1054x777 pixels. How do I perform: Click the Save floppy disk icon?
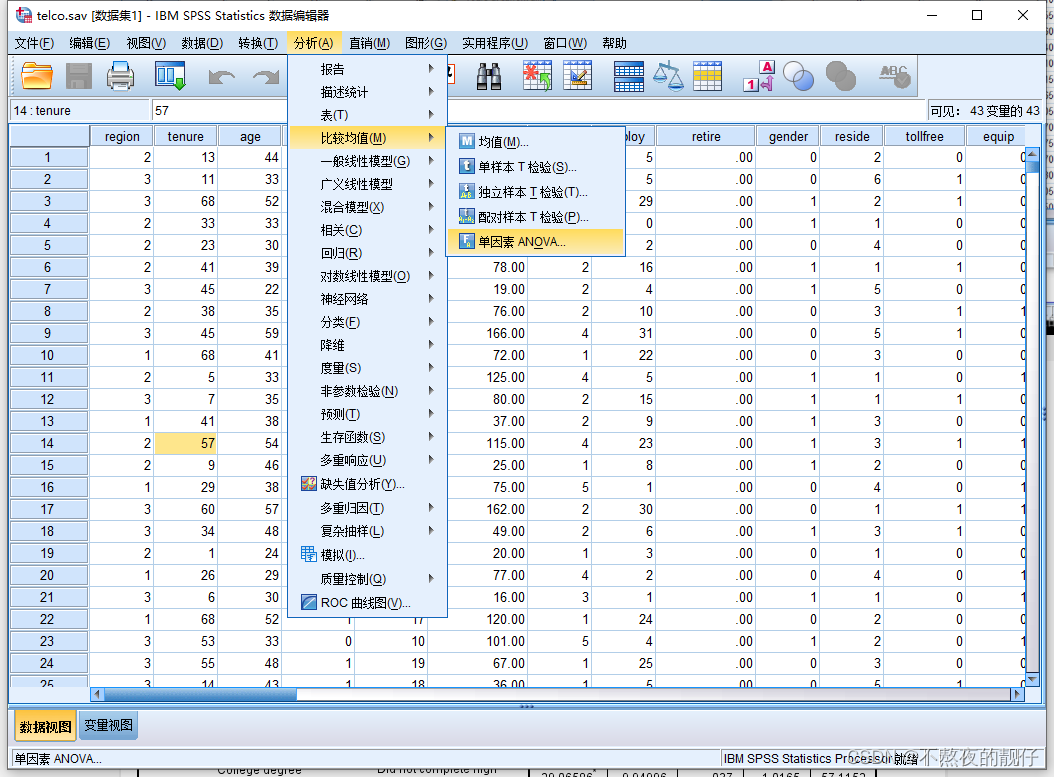coord(79,76)
